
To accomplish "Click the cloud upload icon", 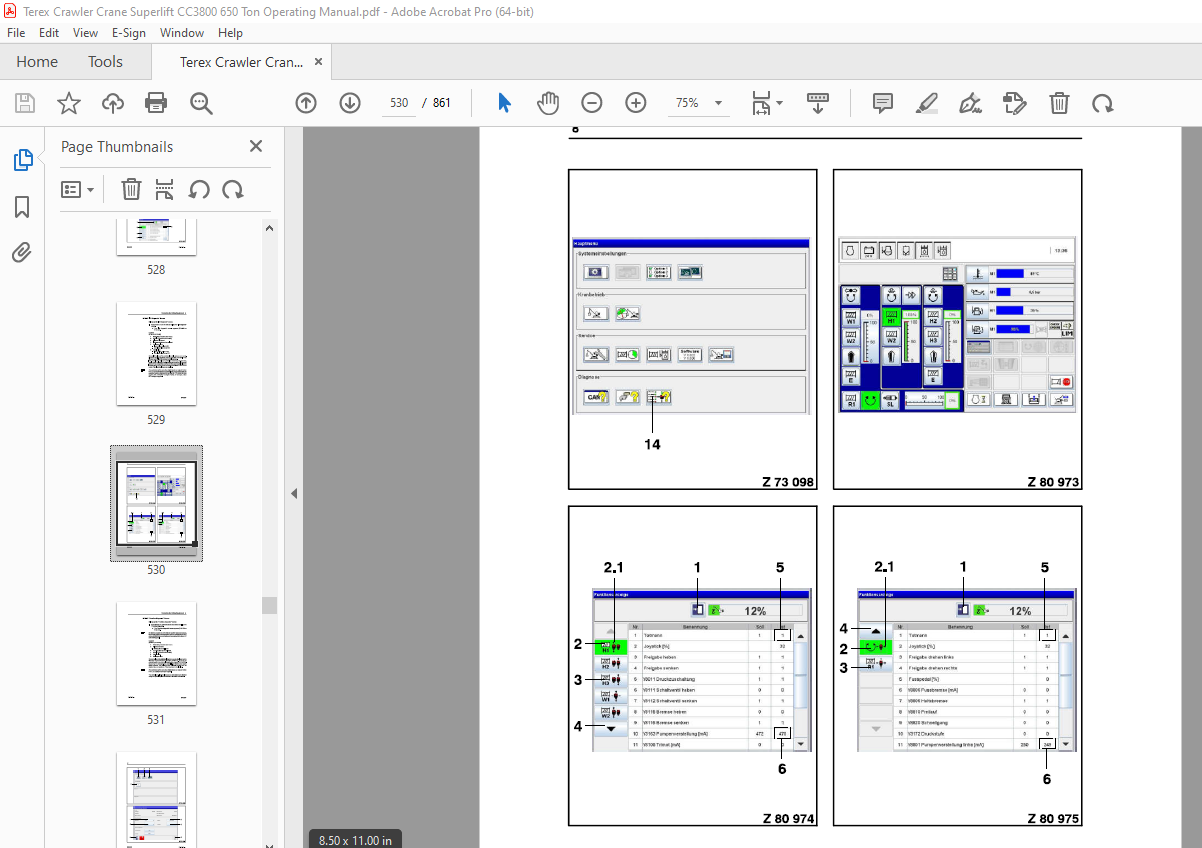I will tap(113, 103).
